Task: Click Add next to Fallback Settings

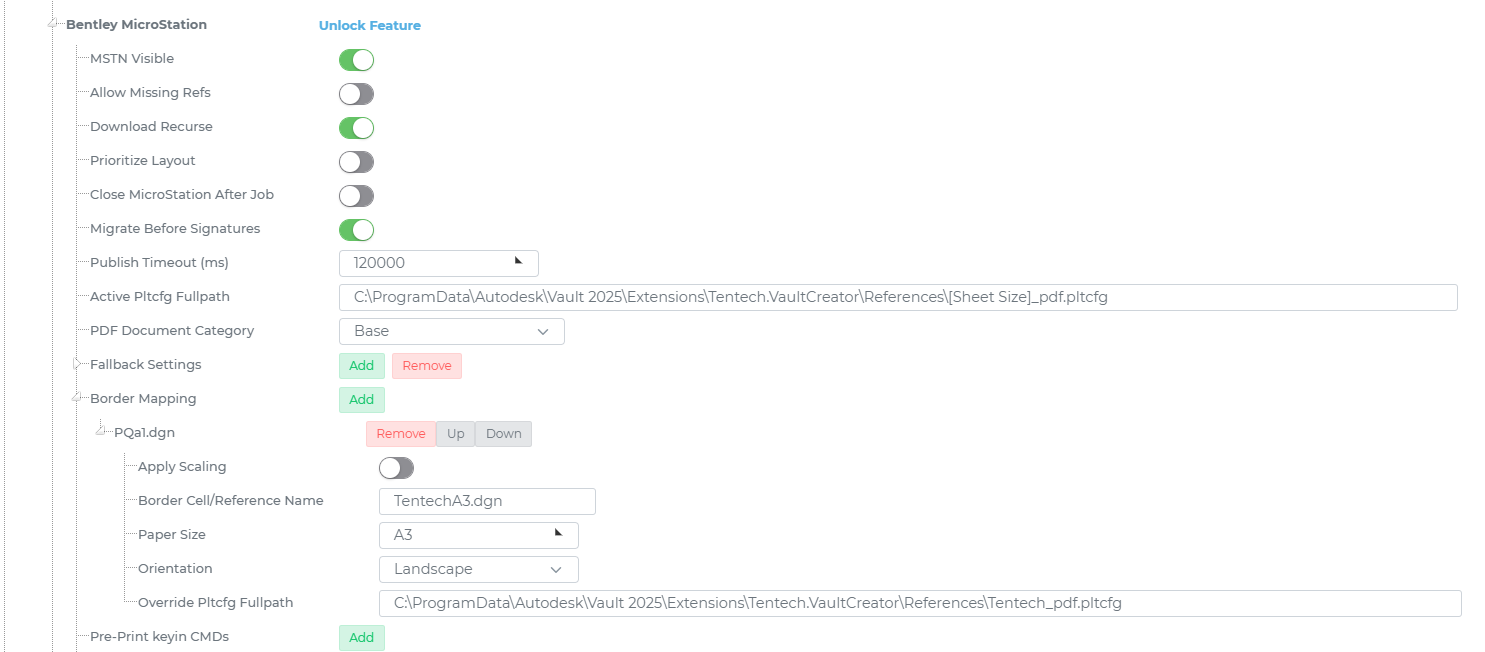Action: [x=361, y=366]
